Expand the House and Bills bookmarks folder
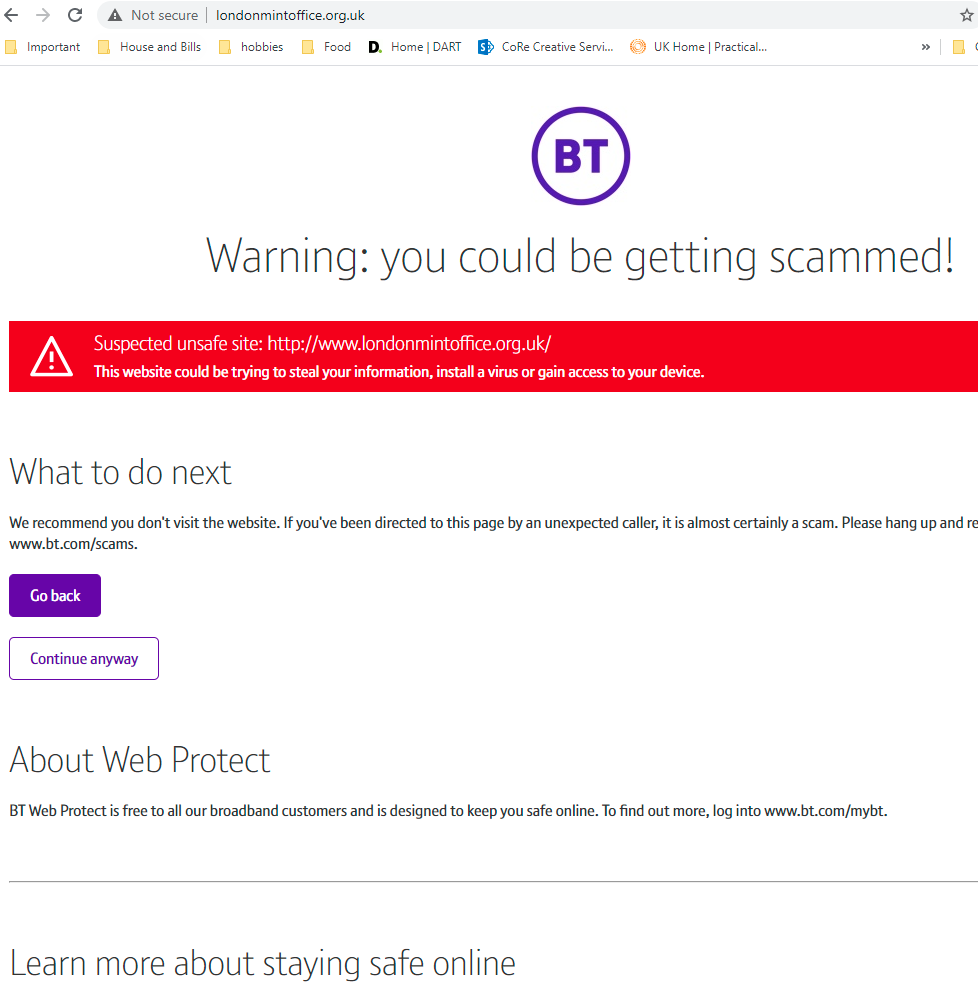The width and height of the screenshot is (978, 989). (149, 47)
